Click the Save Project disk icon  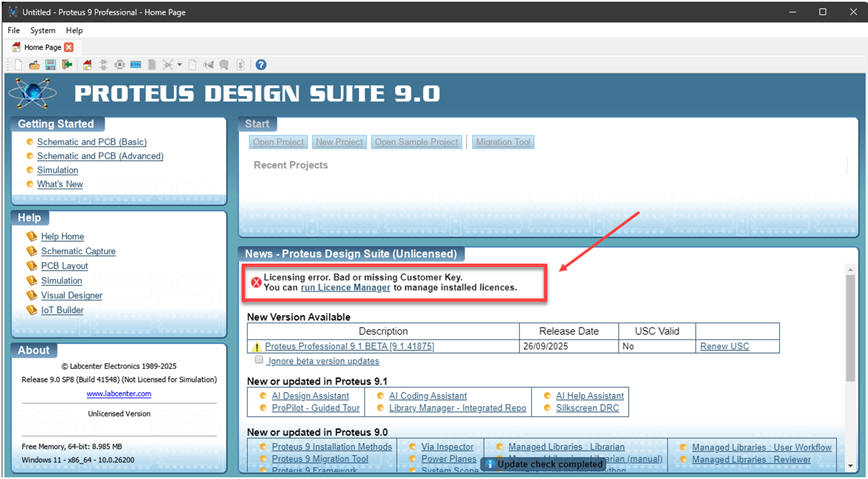pyautogui.click(x=50, y=65)
